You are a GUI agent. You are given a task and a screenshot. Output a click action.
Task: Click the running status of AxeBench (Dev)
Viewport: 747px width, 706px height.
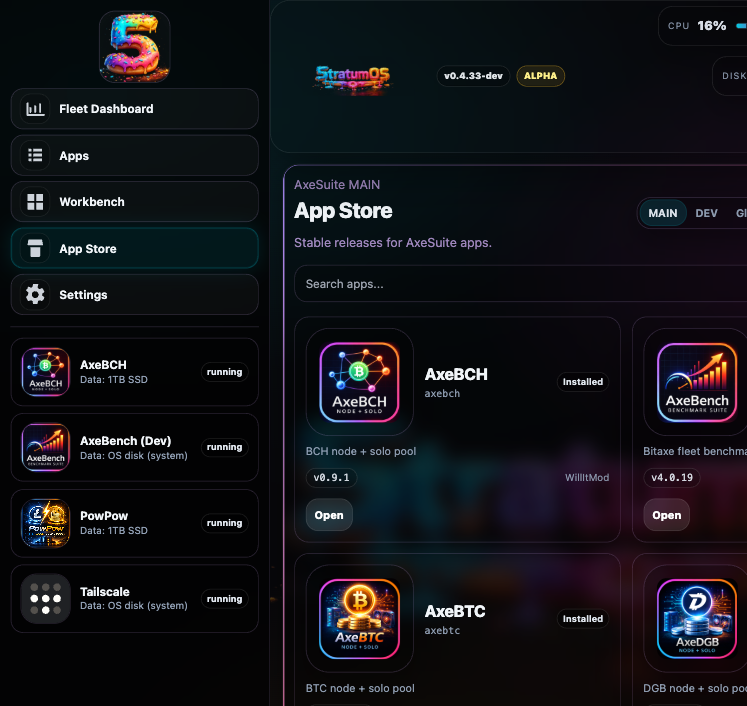[224, 447]
